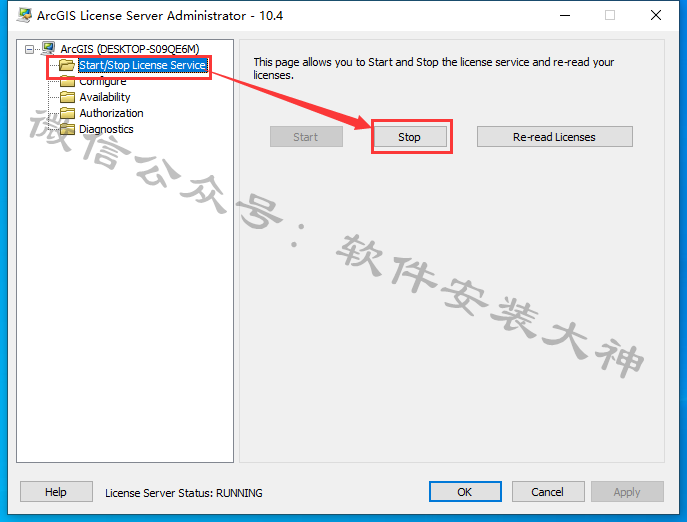
Task: Open Help for the license administrator
Action: (56, 492)
